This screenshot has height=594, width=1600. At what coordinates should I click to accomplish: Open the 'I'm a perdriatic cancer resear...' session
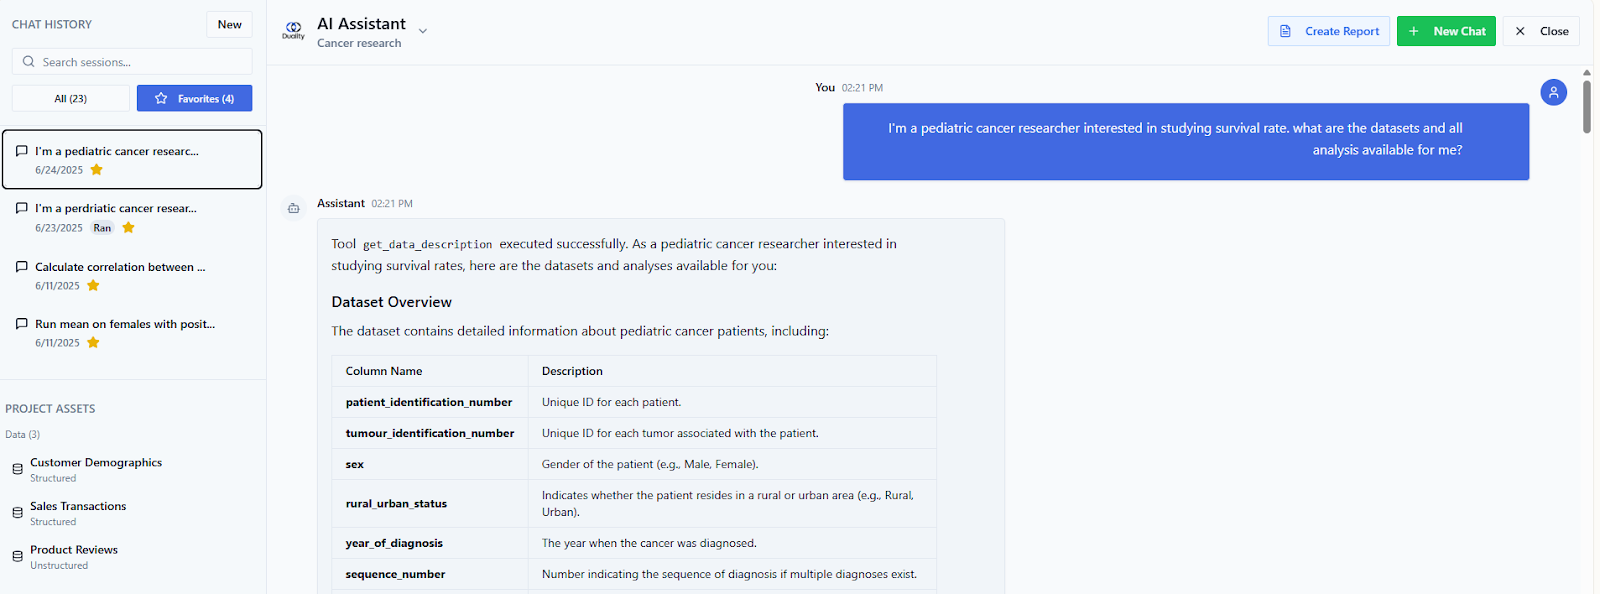[132, 217]
